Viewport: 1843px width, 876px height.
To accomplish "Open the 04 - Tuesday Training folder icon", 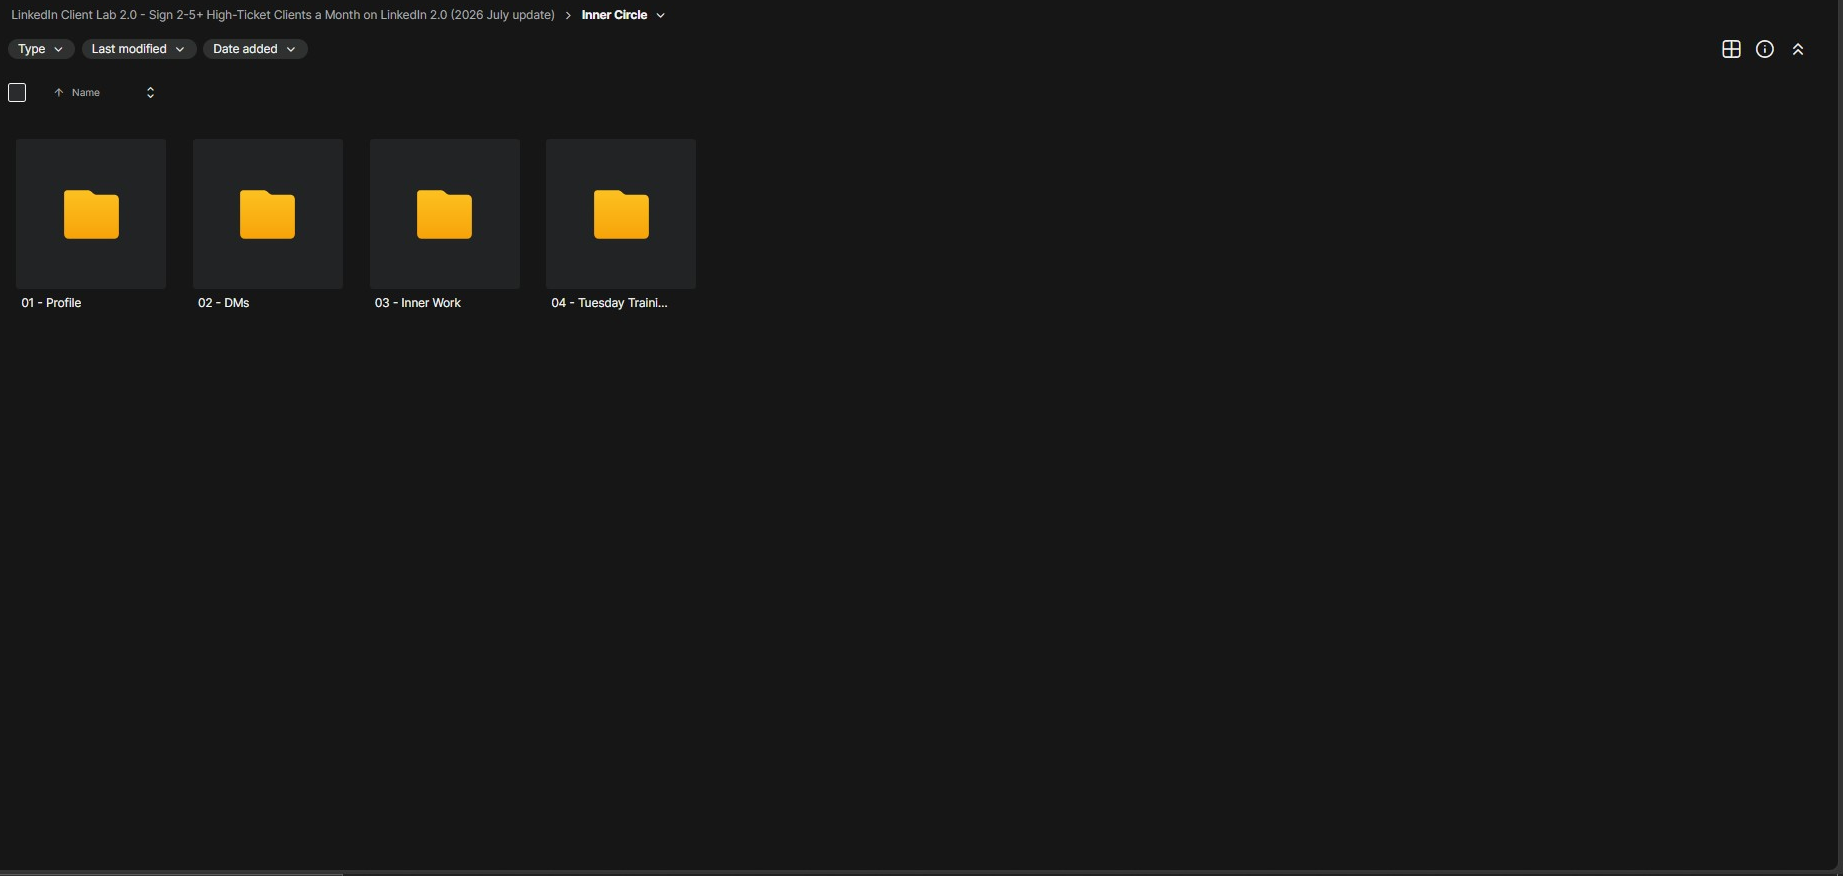I will click(621, 214).
